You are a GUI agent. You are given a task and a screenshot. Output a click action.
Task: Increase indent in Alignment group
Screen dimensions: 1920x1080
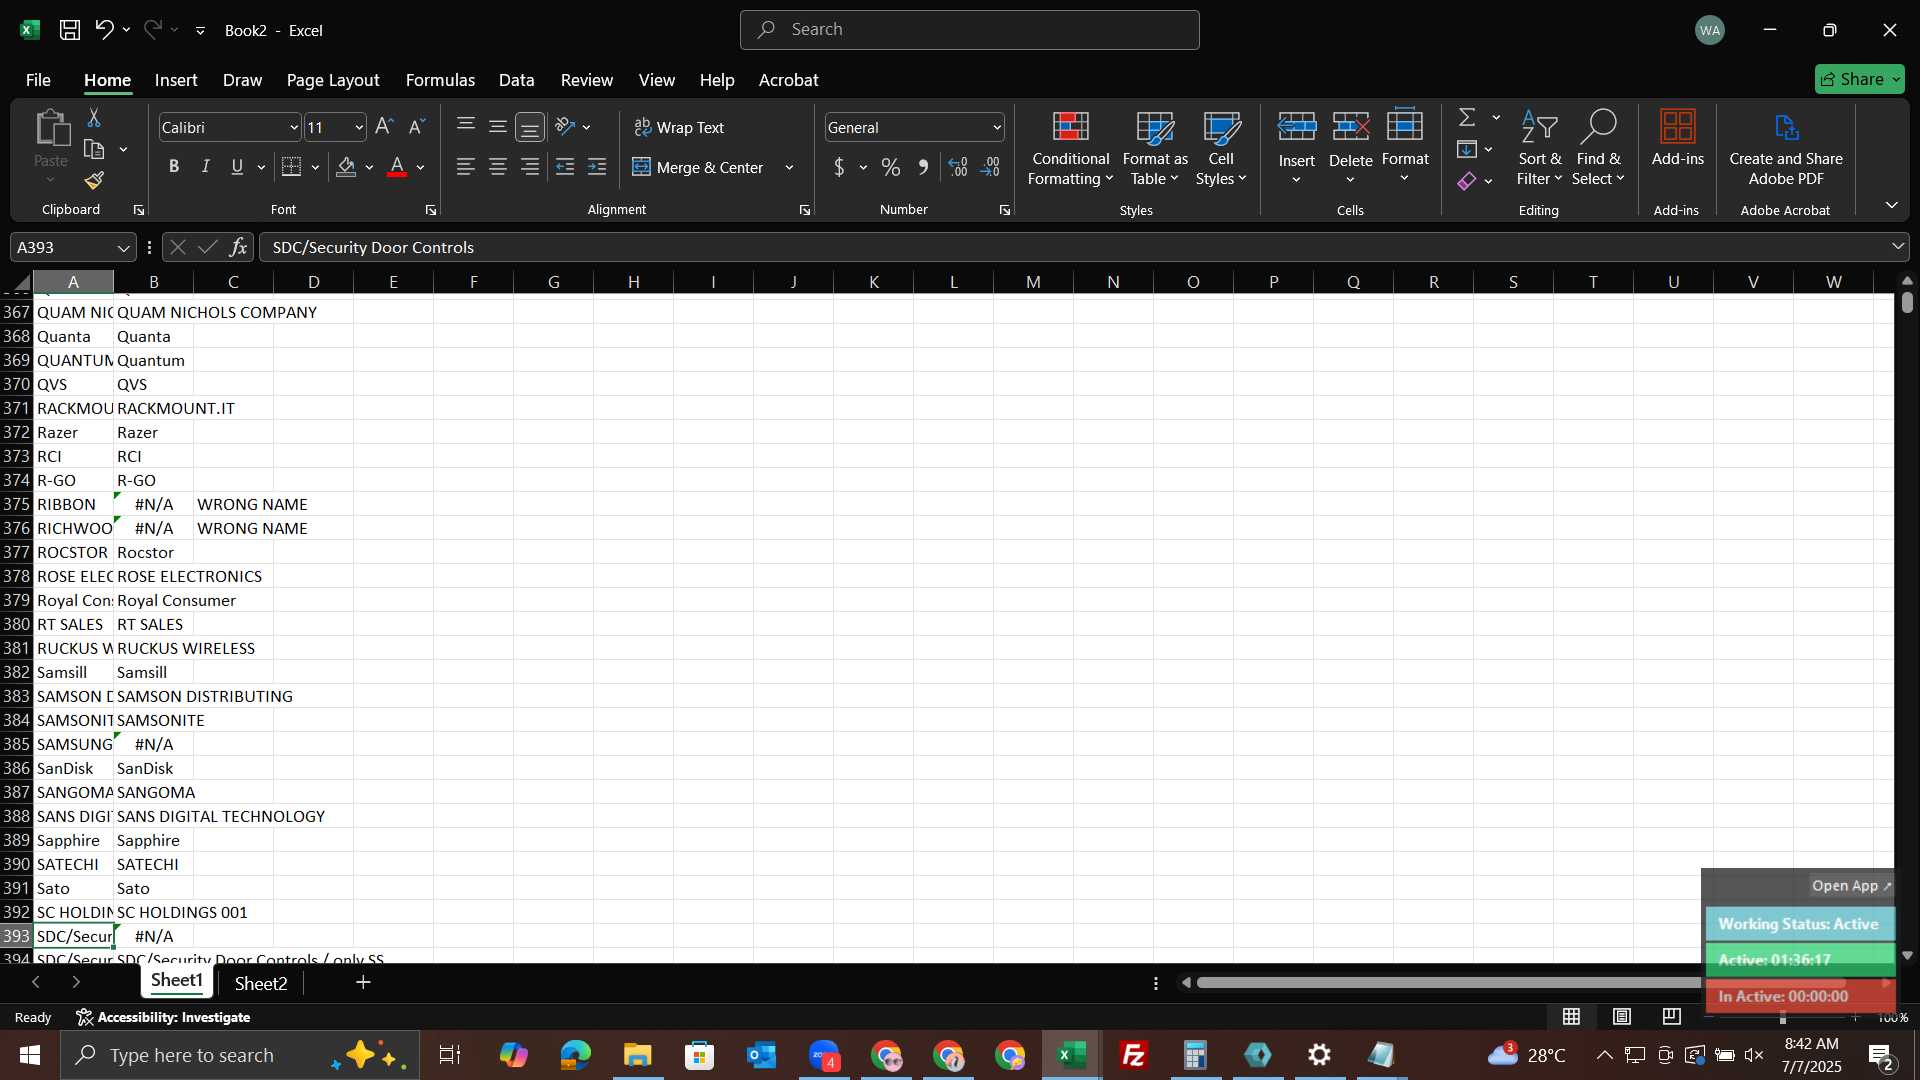pos(597,167)
